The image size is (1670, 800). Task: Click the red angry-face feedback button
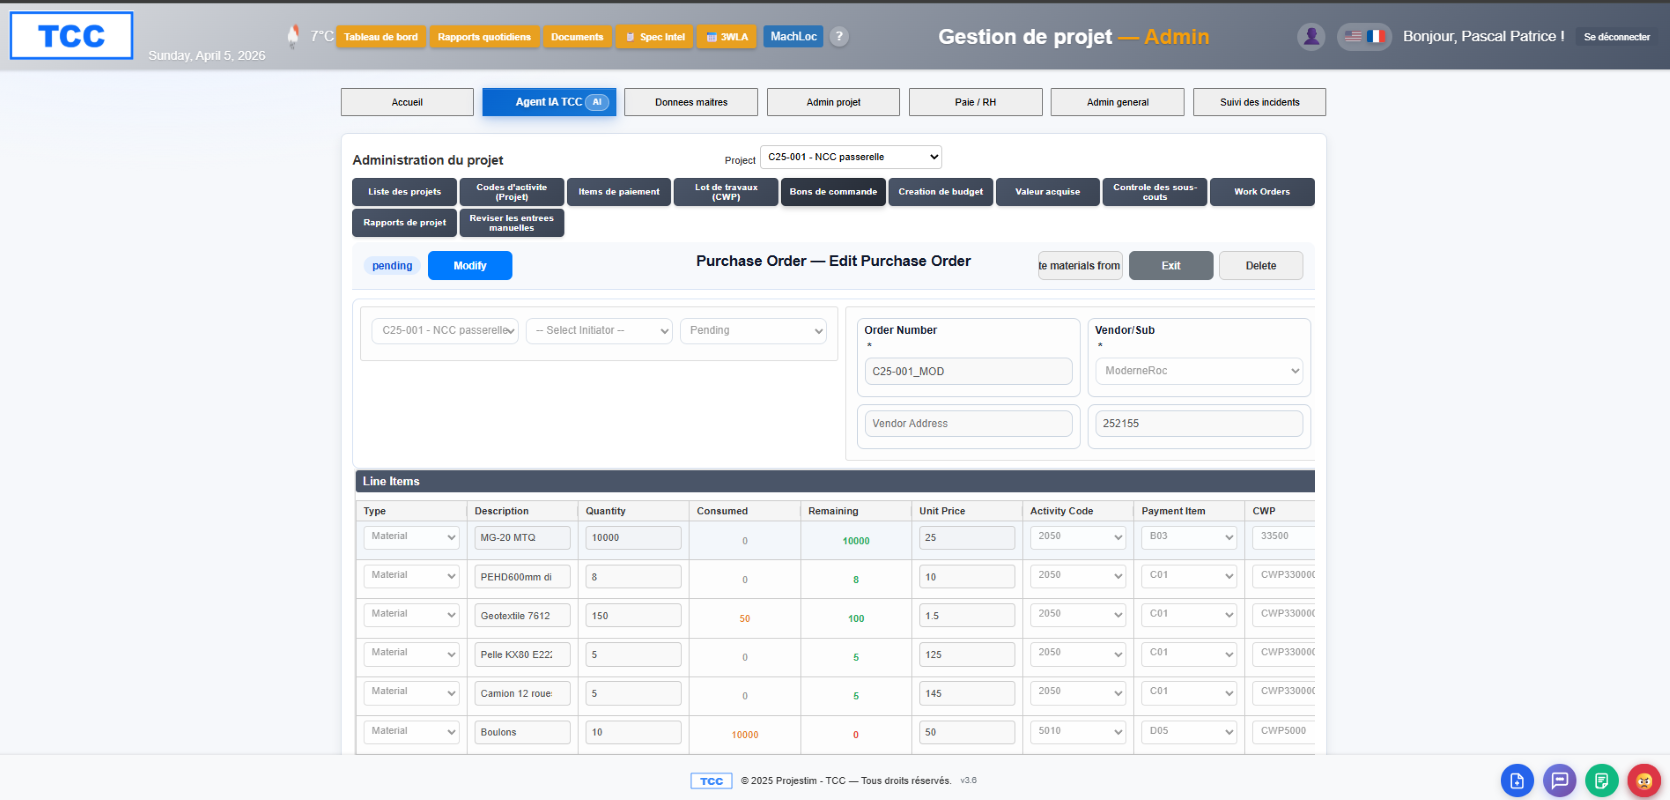click(1643, 781)
